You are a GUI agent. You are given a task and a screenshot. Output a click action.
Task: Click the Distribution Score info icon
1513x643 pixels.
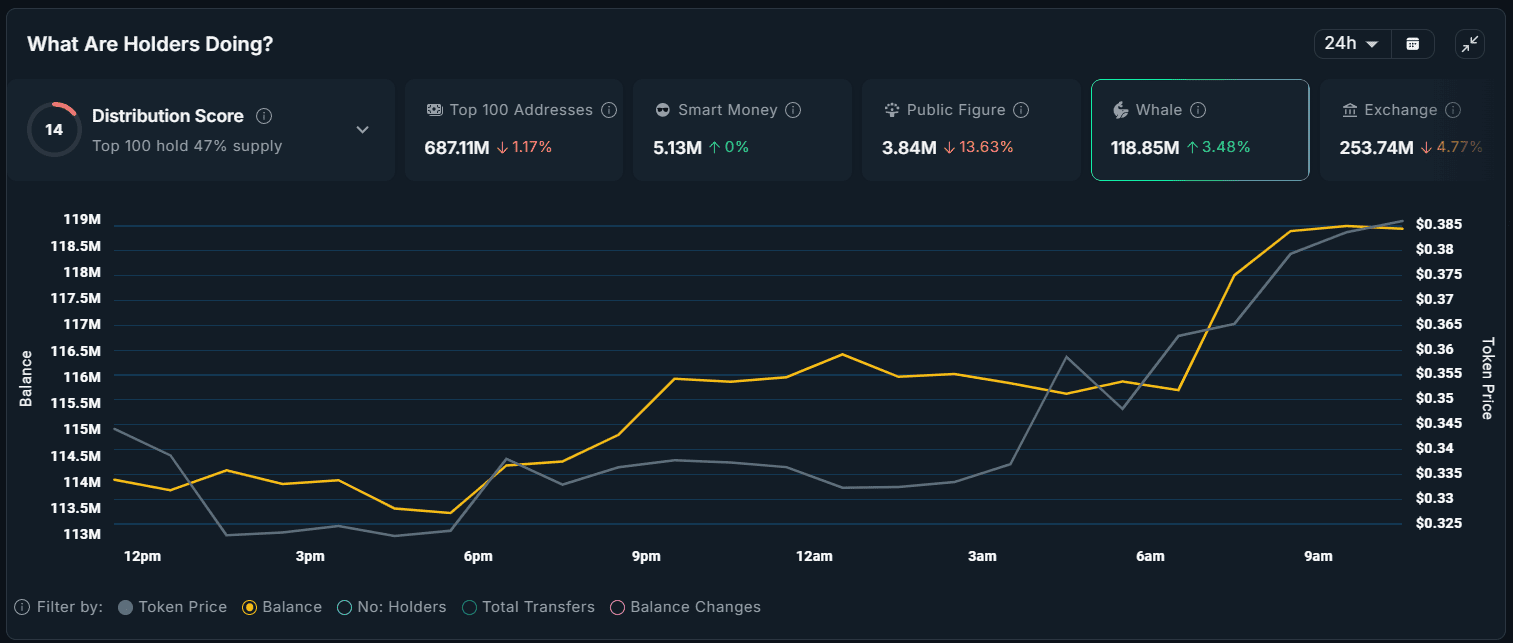[x=263, y=115]
